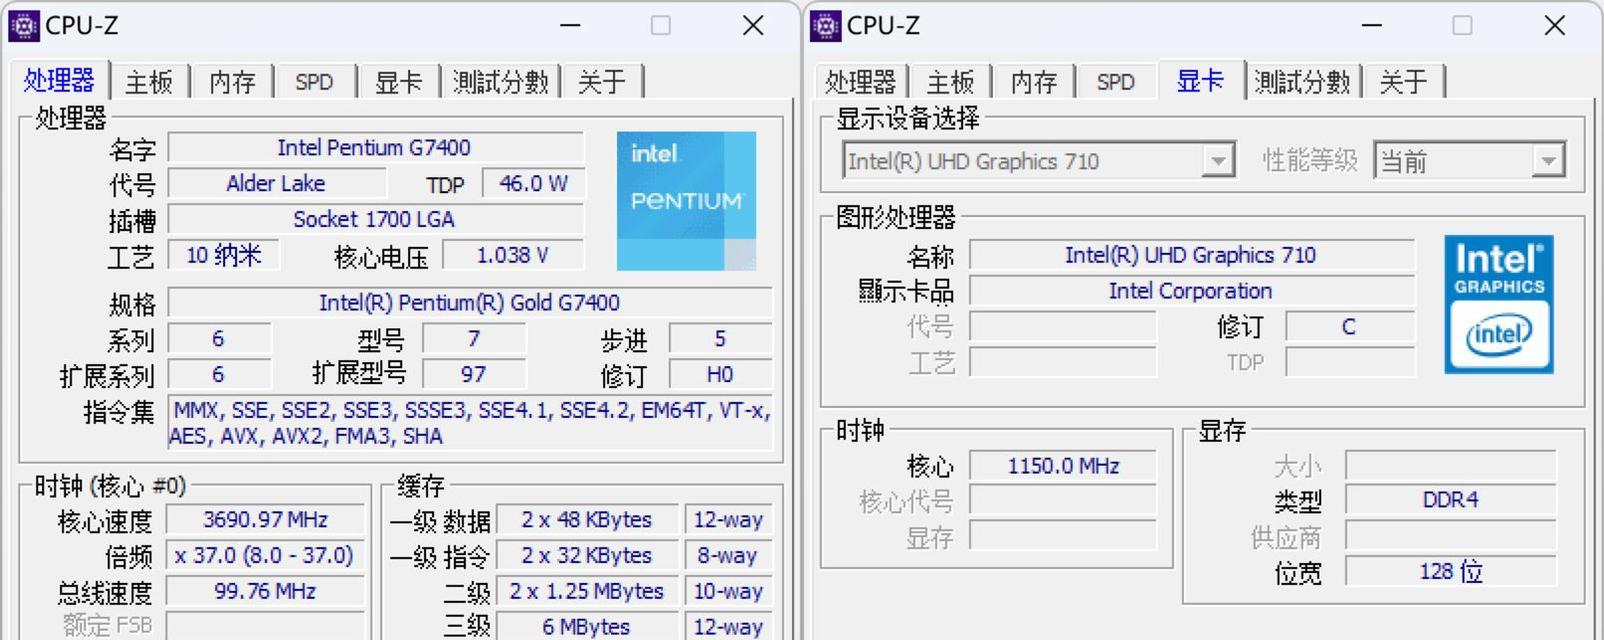
Task: Go to the 显卡 tab in the left window
Action: [x=398, y=82]
